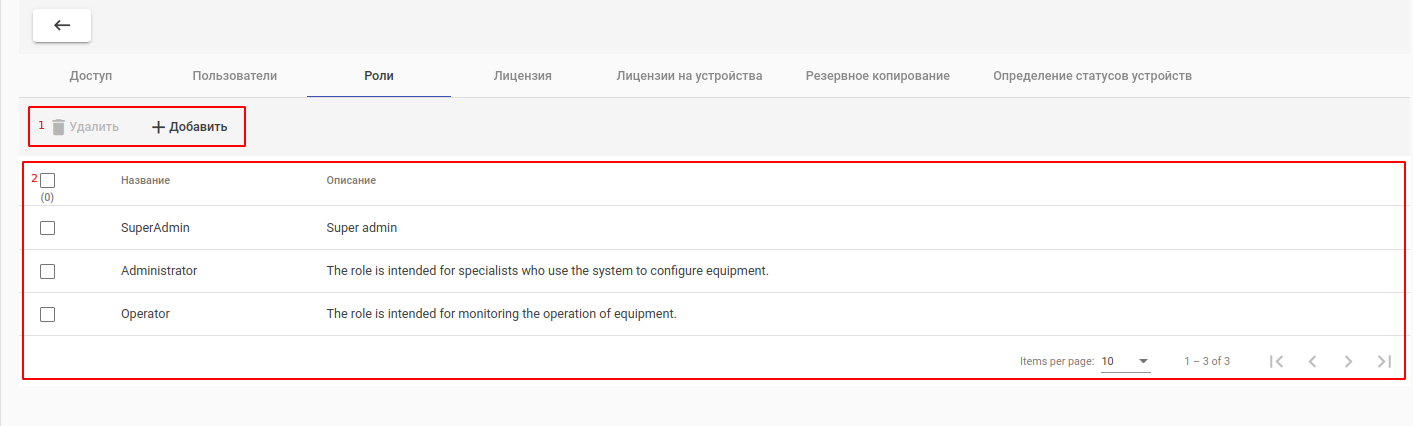The height and width of the screenshot is (426, 1413).
Task: Click the back arrow button
Action: (62, 26)
